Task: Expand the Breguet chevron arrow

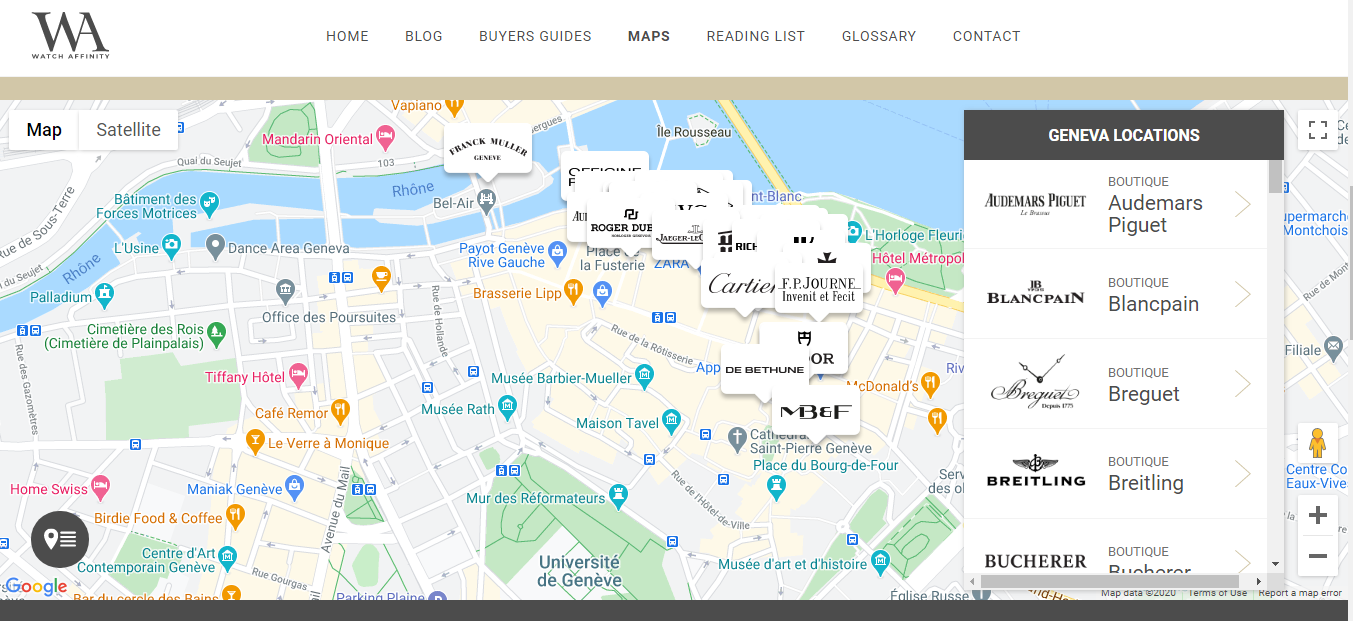Action: (1243, 384)
